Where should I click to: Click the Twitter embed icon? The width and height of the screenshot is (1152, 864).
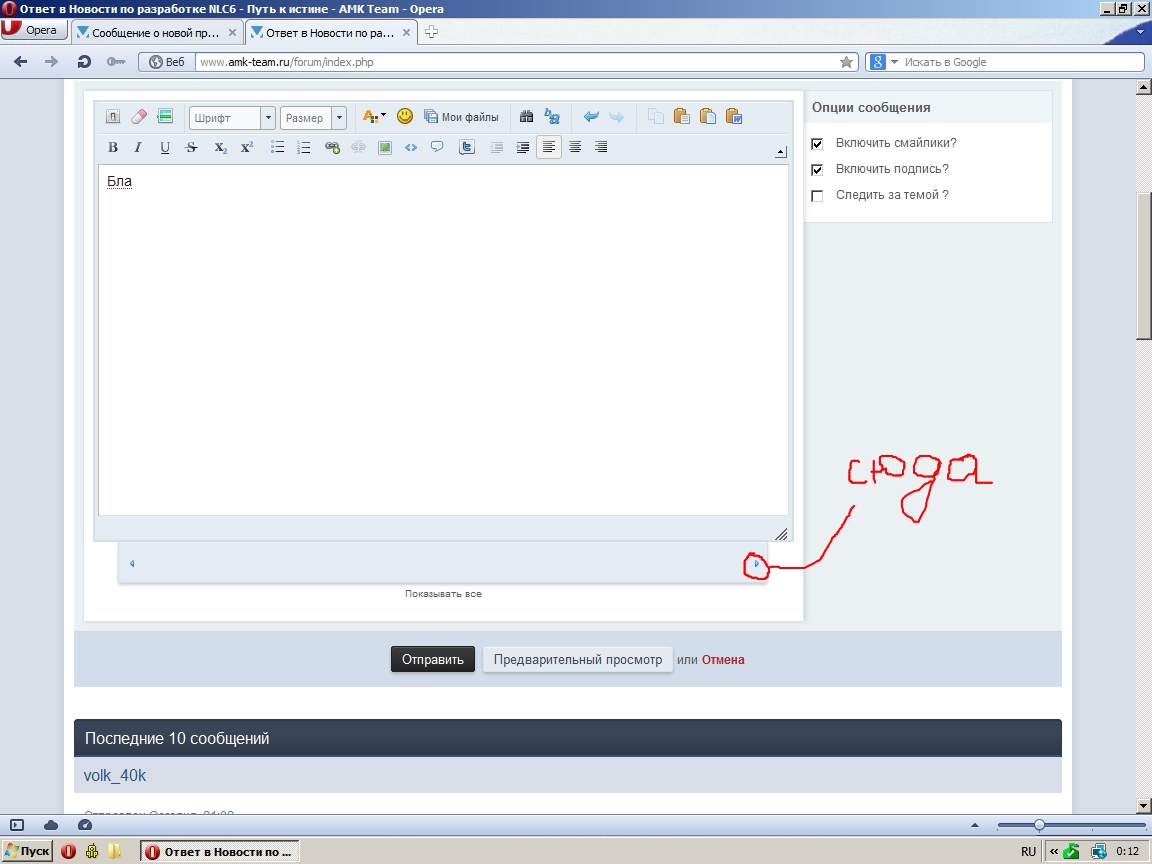tap(467, 147)
